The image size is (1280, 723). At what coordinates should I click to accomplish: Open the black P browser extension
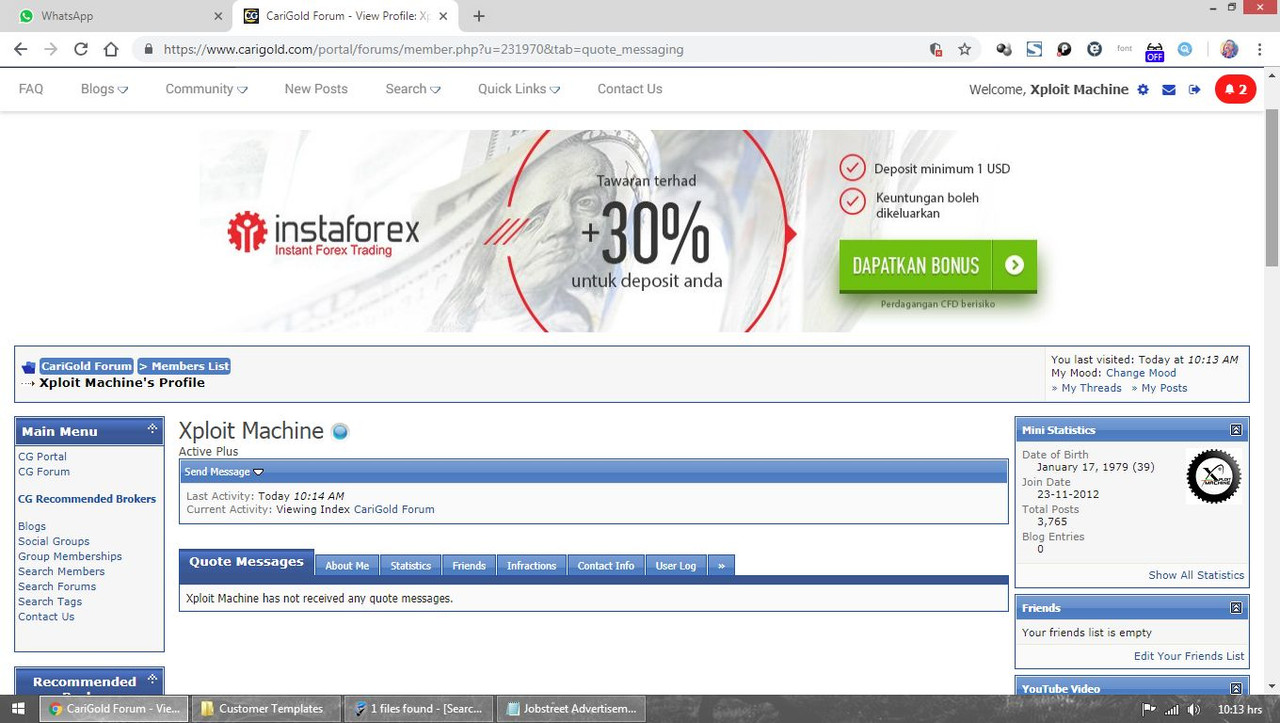coord(1064,49)
